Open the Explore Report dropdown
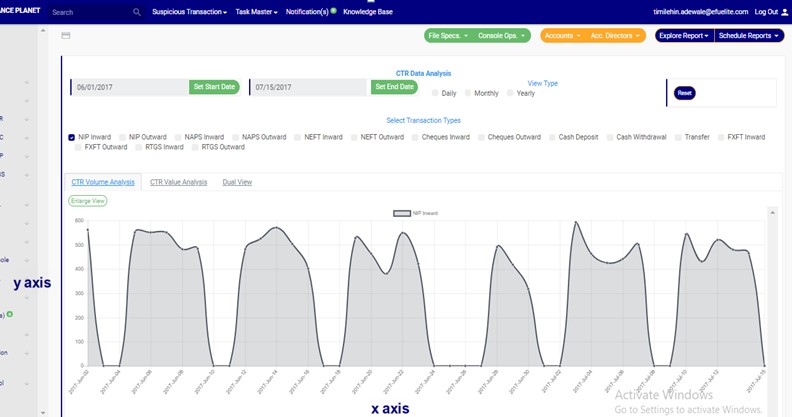 point(683,35)
